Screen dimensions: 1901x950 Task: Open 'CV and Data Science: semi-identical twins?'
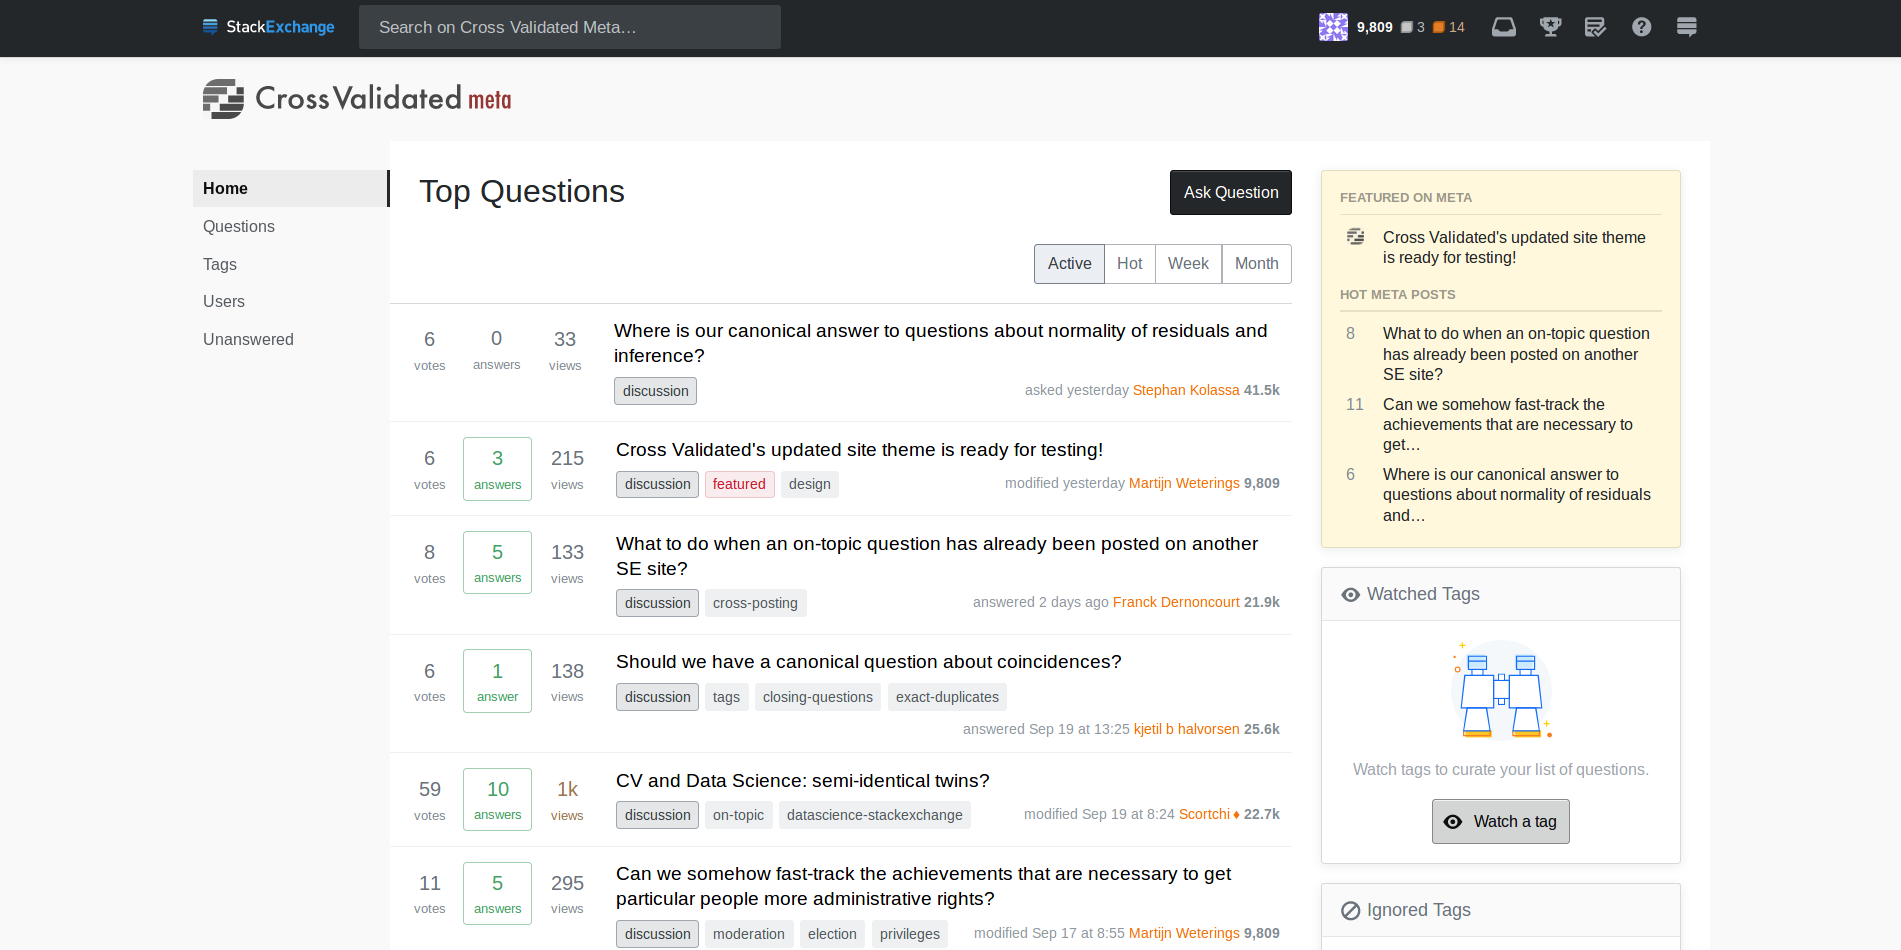[x=802, y=781]
